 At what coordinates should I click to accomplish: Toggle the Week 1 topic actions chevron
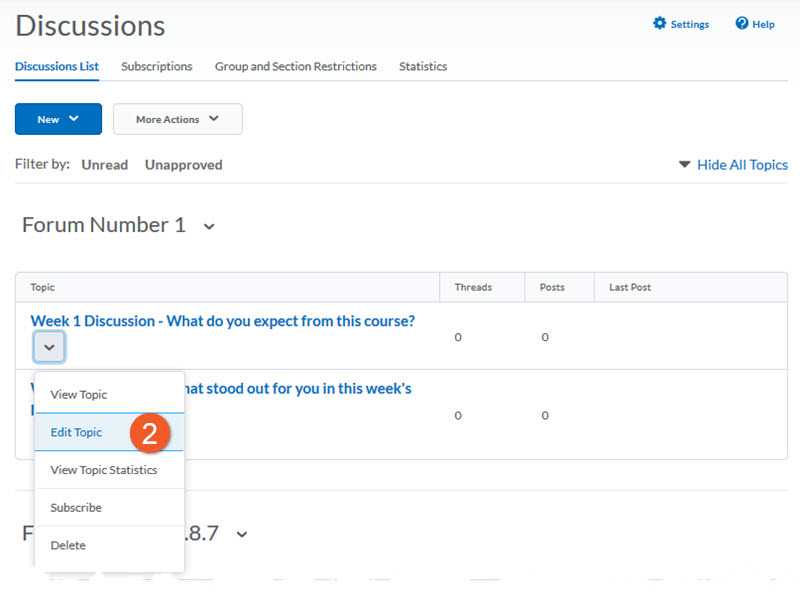49,347
